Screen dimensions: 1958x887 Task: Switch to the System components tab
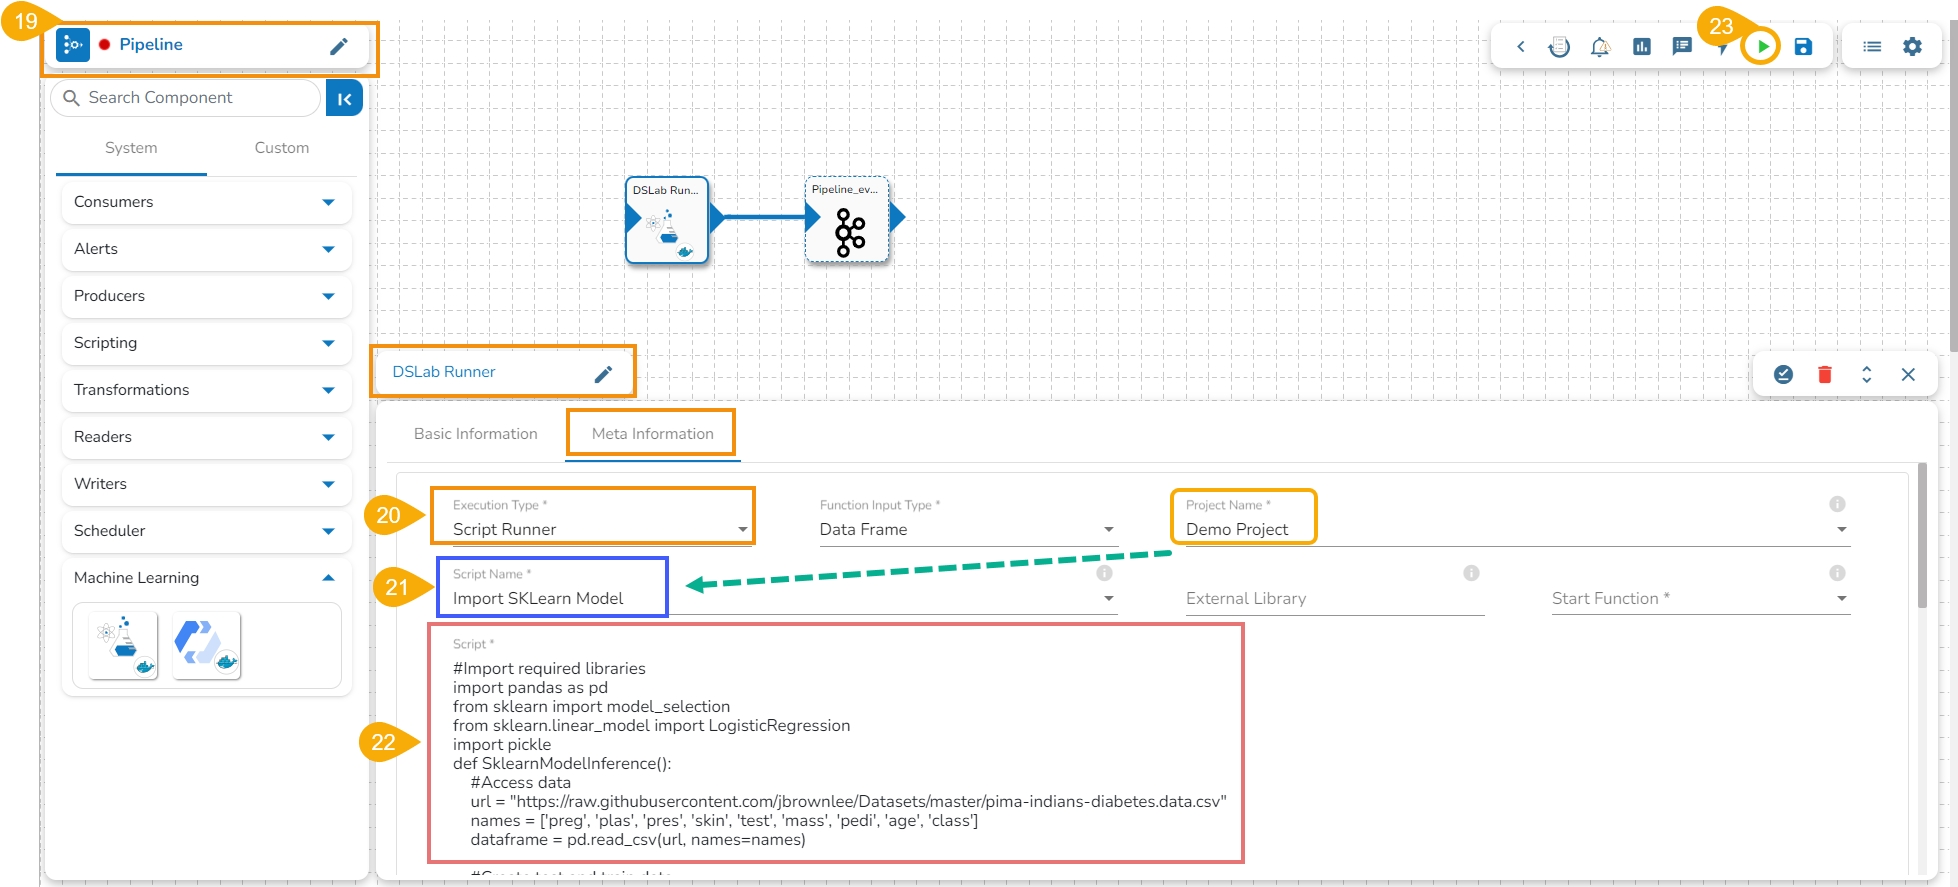pyautogui.click(x=131, y=148)
